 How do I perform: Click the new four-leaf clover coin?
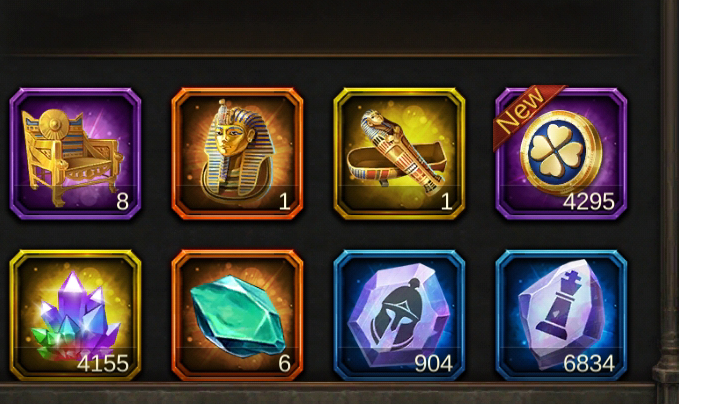point(561,154)
